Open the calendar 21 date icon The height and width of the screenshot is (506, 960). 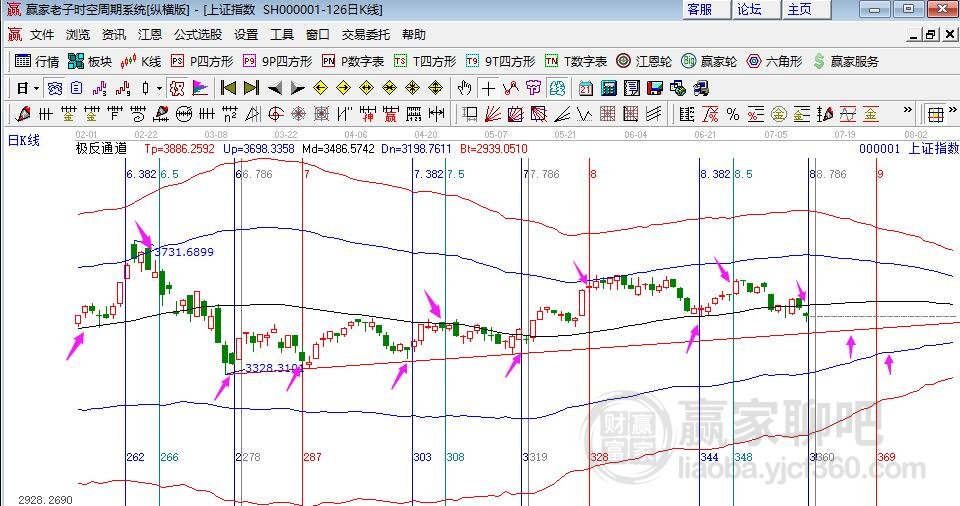pyautogui.click(x=585, y=88)
